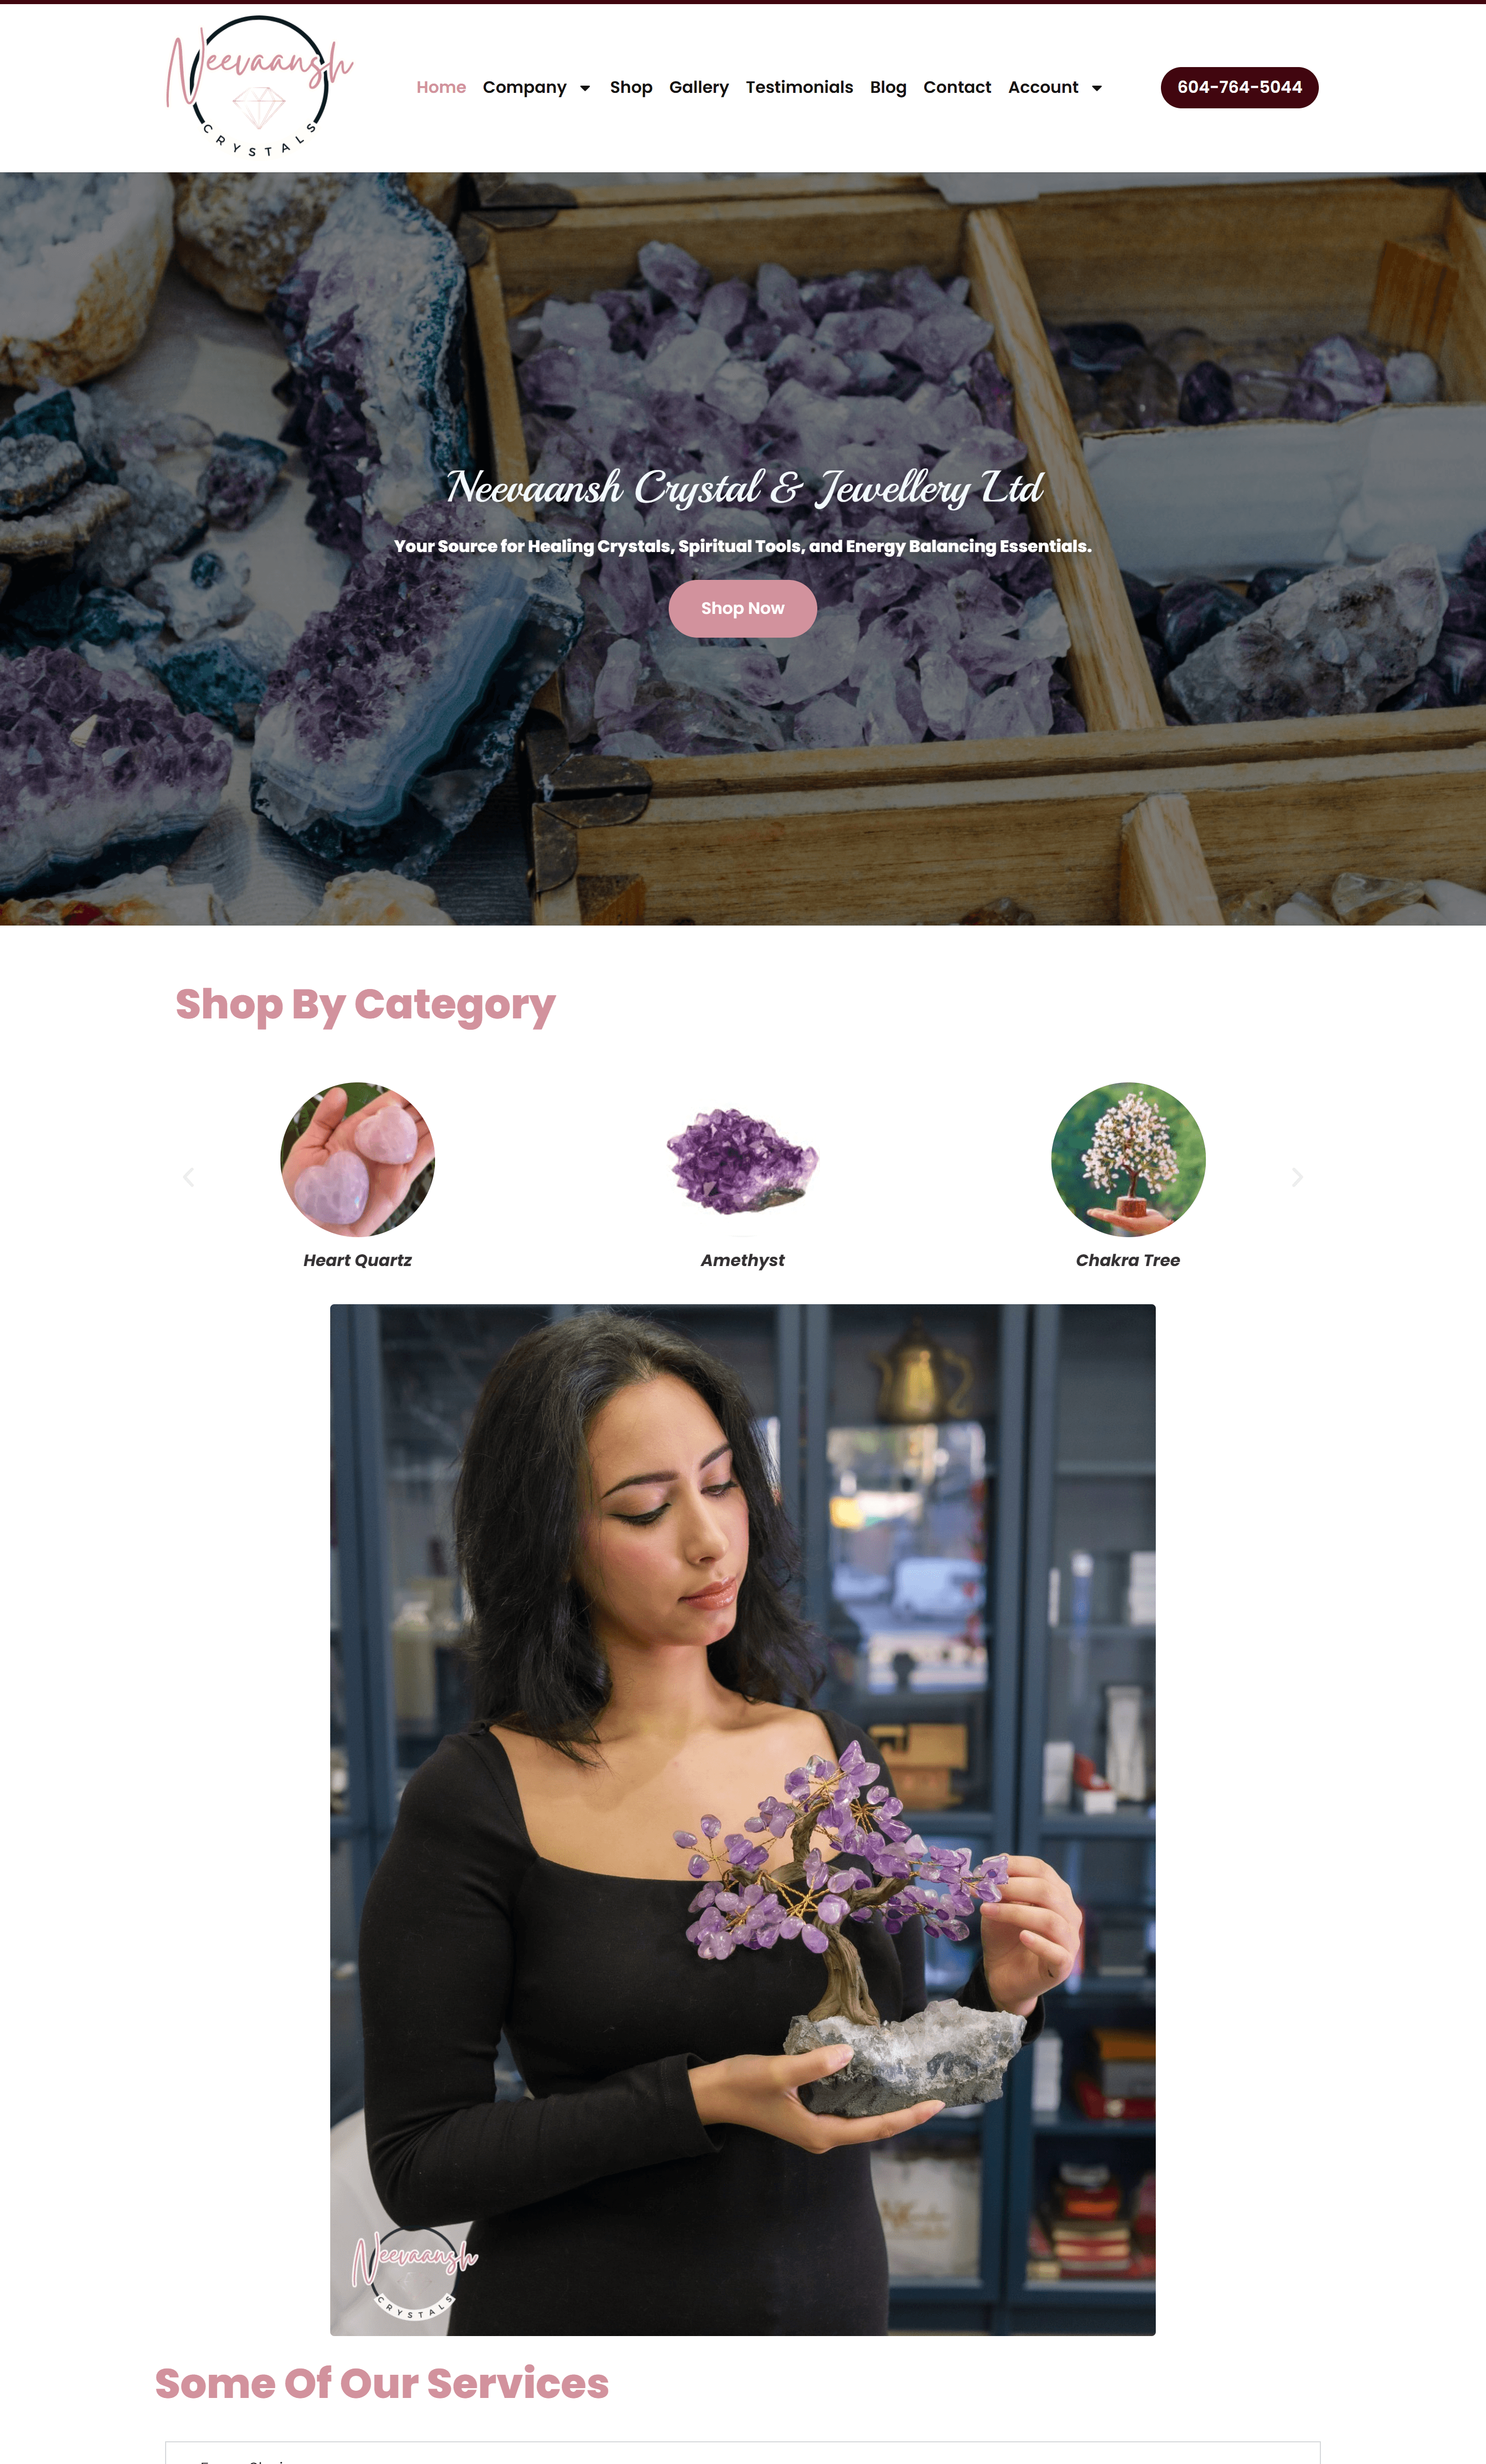Click the Chakra Tree label link

tap(1128, 1260)
